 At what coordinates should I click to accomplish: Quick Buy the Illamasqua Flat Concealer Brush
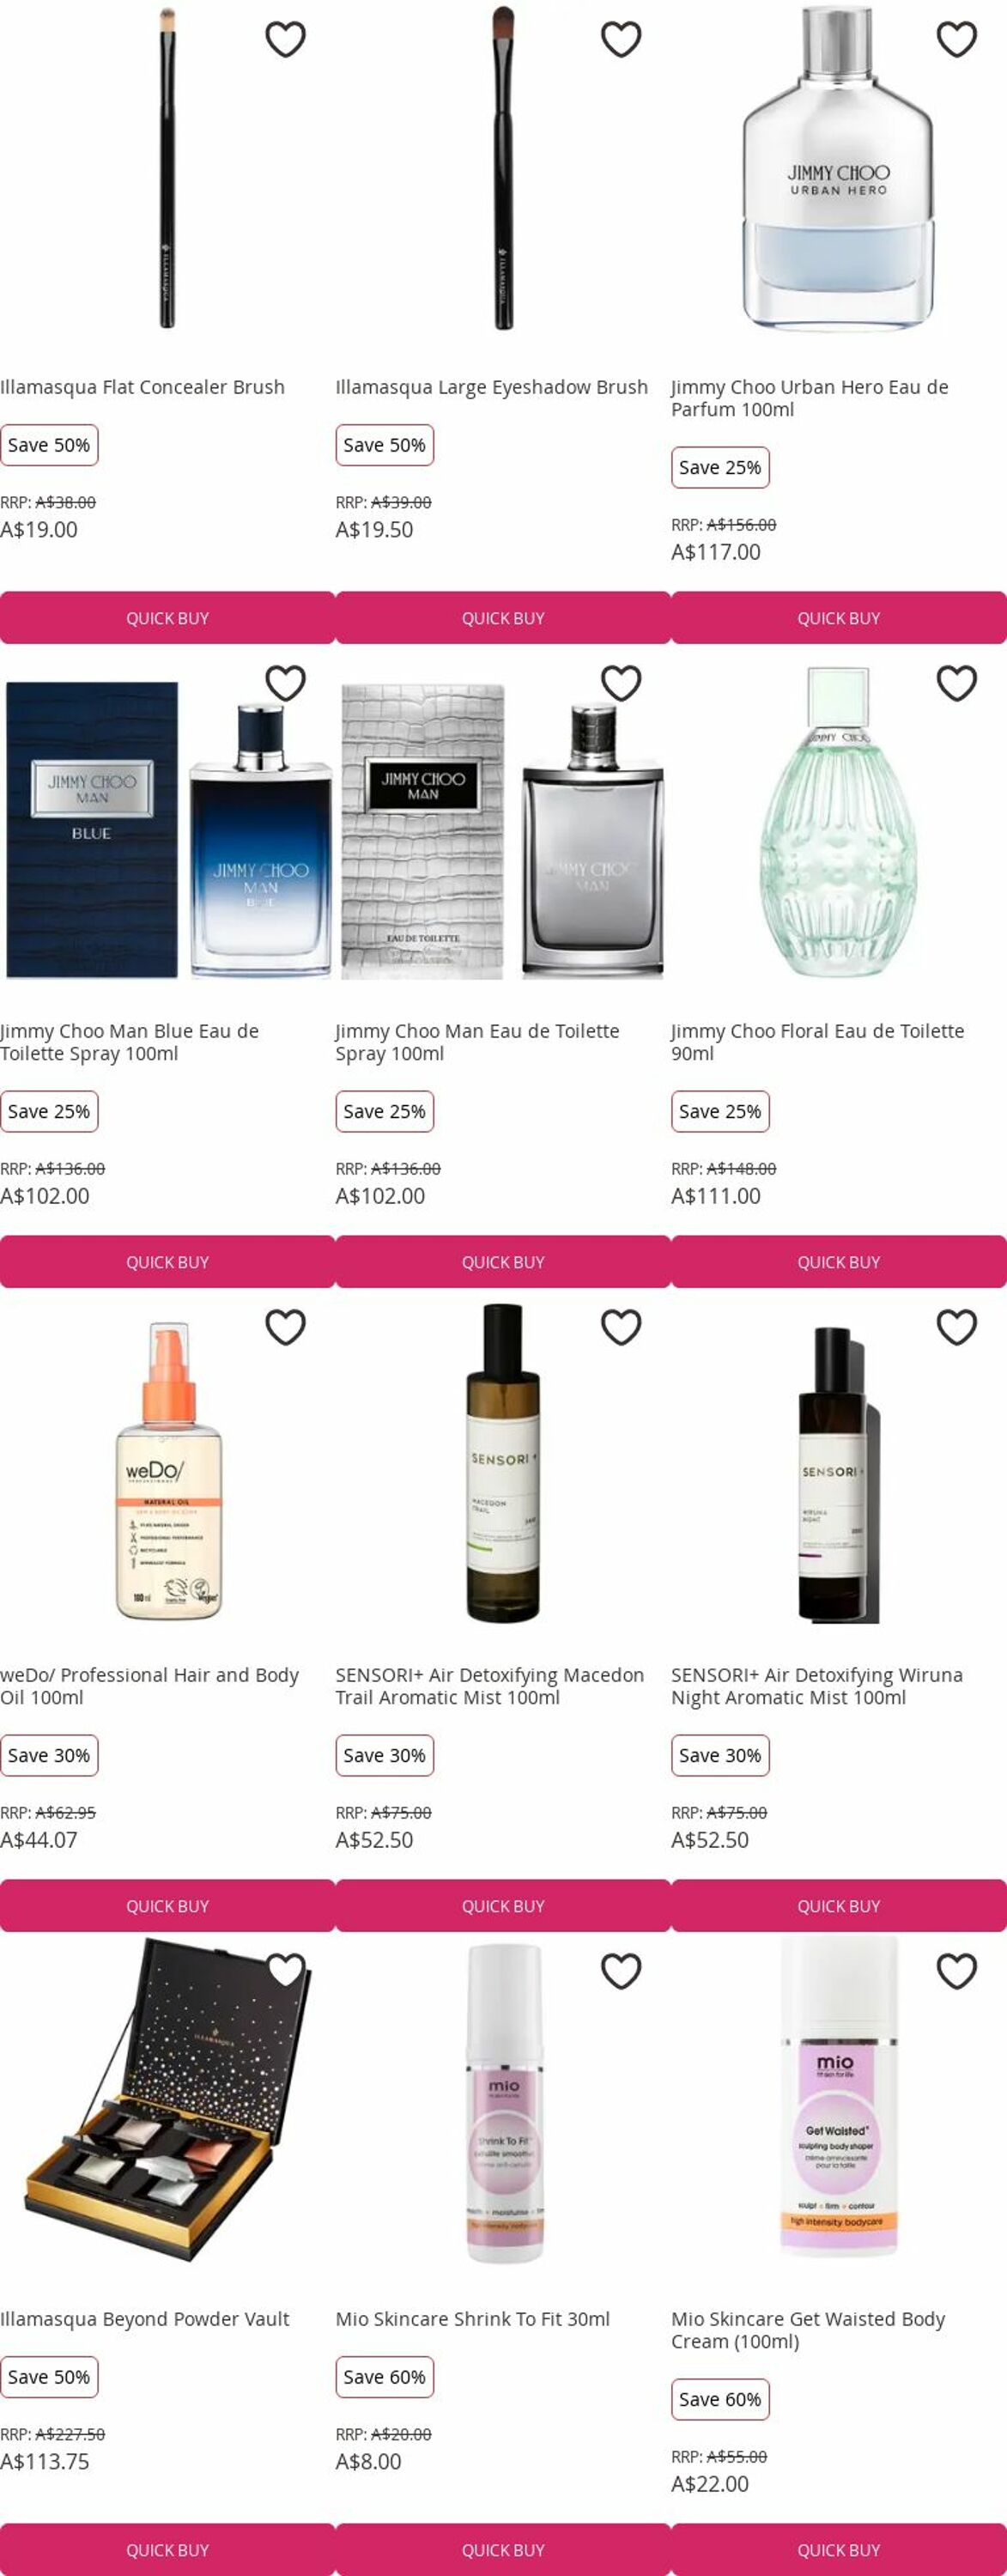(x=167, y=618)
